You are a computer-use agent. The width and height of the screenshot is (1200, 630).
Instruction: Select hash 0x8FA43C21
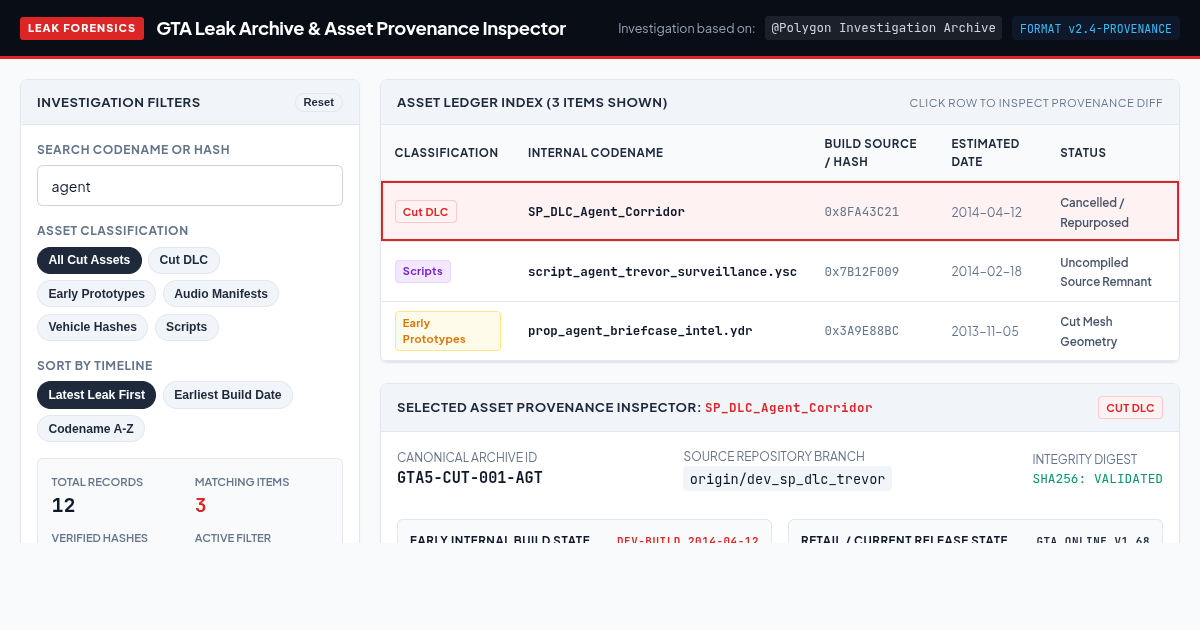click(862, 212)
